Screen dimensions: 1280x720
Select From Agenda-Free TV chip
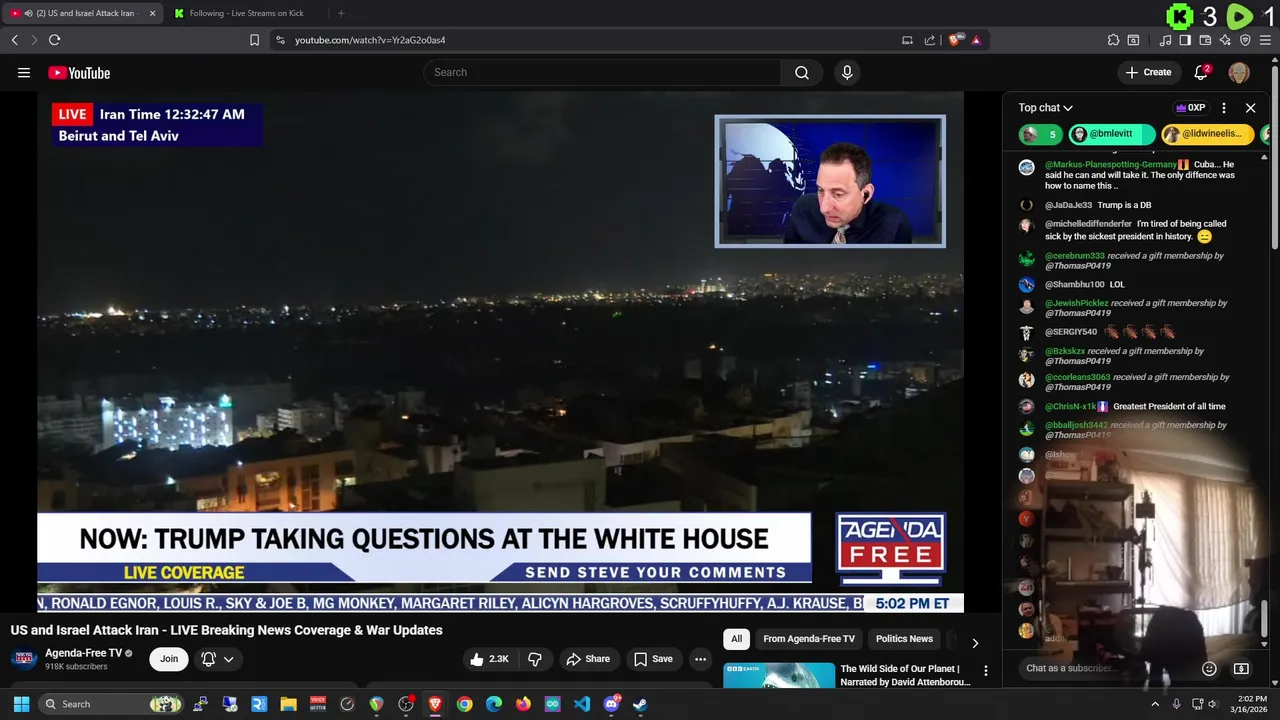809,639
